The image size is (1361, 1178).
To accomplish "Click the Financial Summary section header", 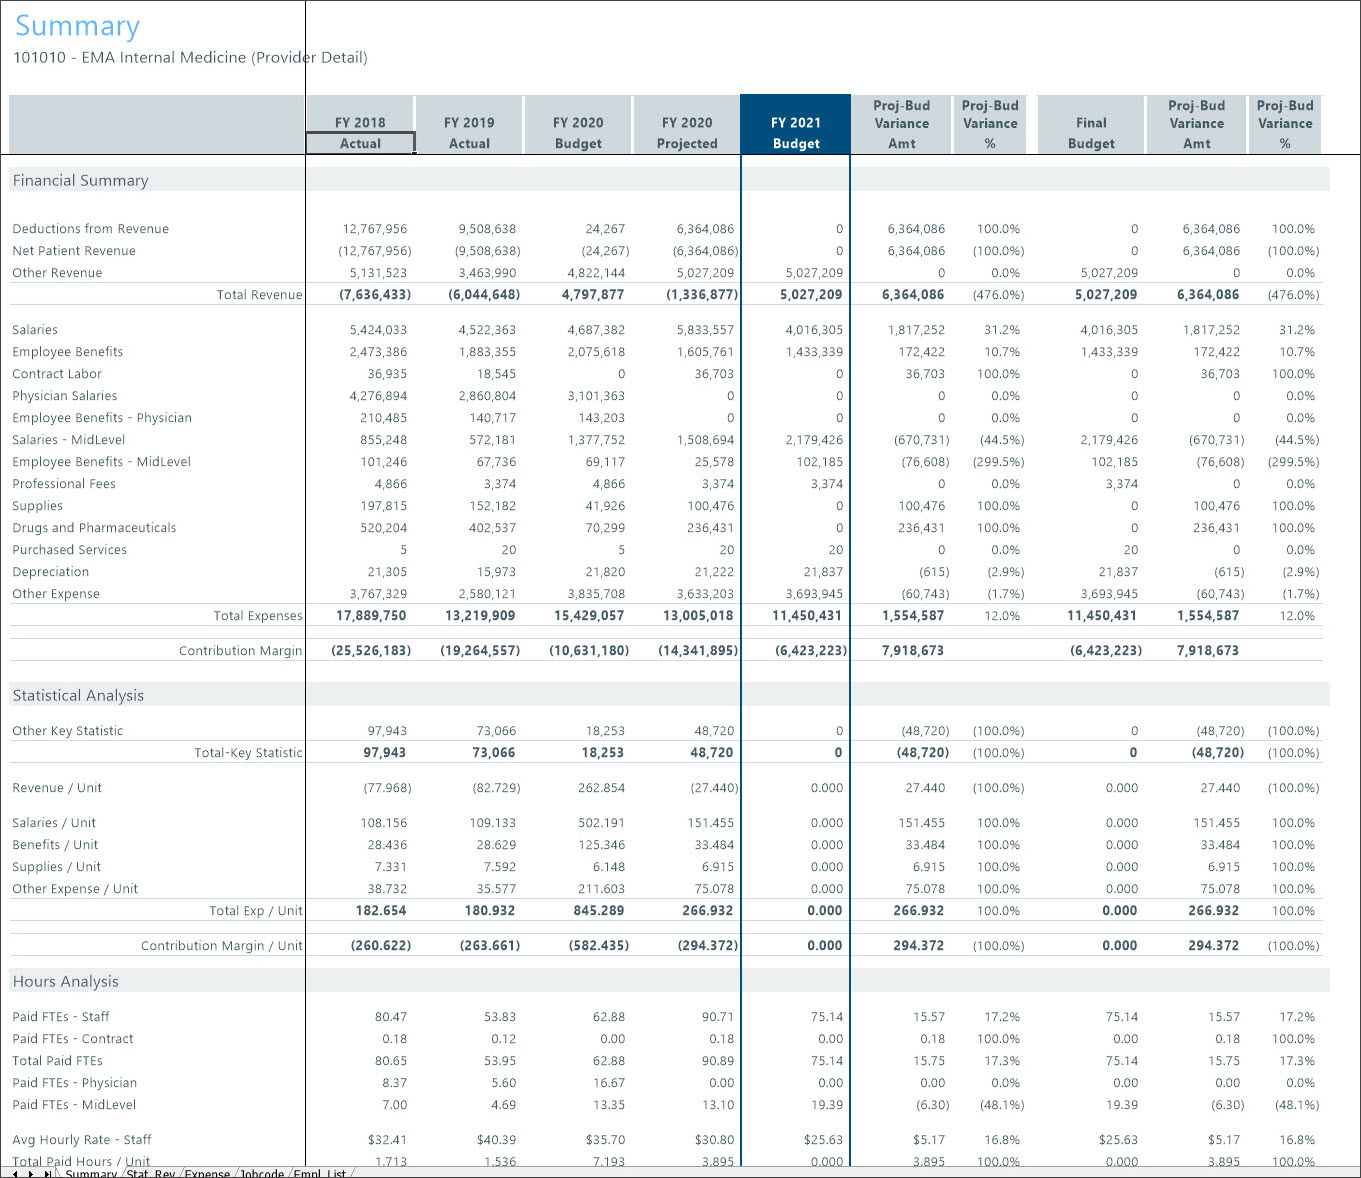I will click(x=81, y=180).
